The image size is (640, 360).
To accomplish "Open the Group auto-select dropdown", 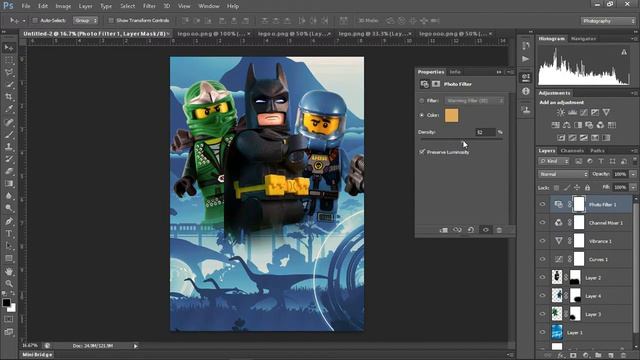I will 85,20.
